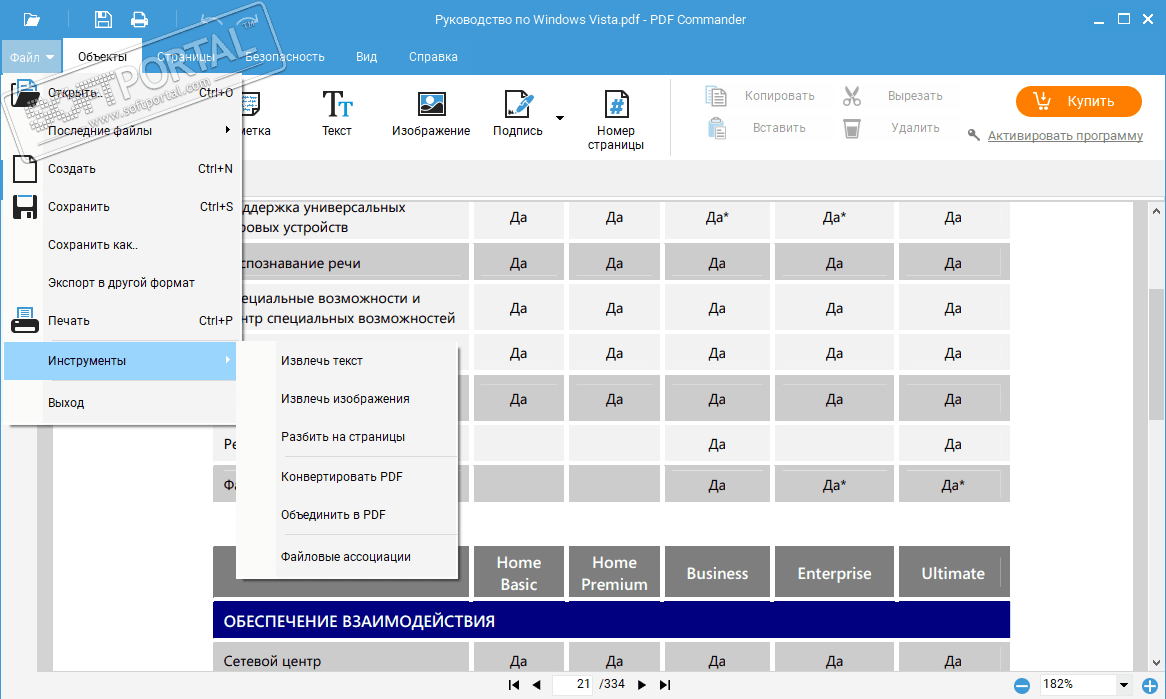The width and height of the screenshot is (1166, 699).
Task: Click the Печать printer icon in menu
Action: click(25, 320)
